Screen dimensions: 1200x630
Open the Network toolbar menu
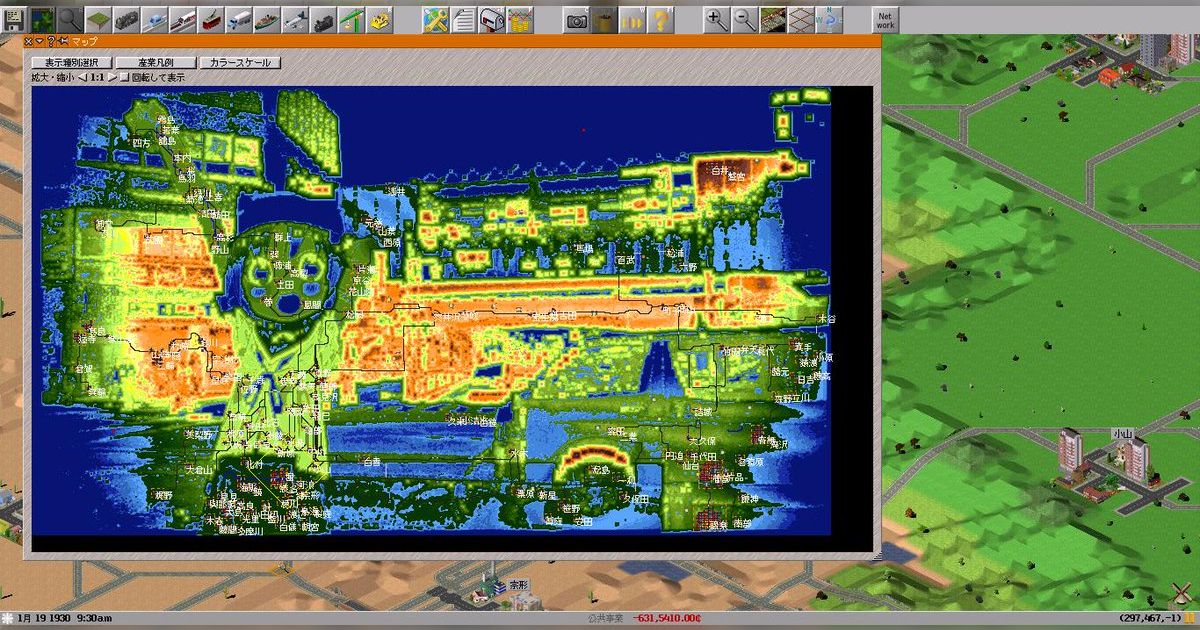coord(885,18)
